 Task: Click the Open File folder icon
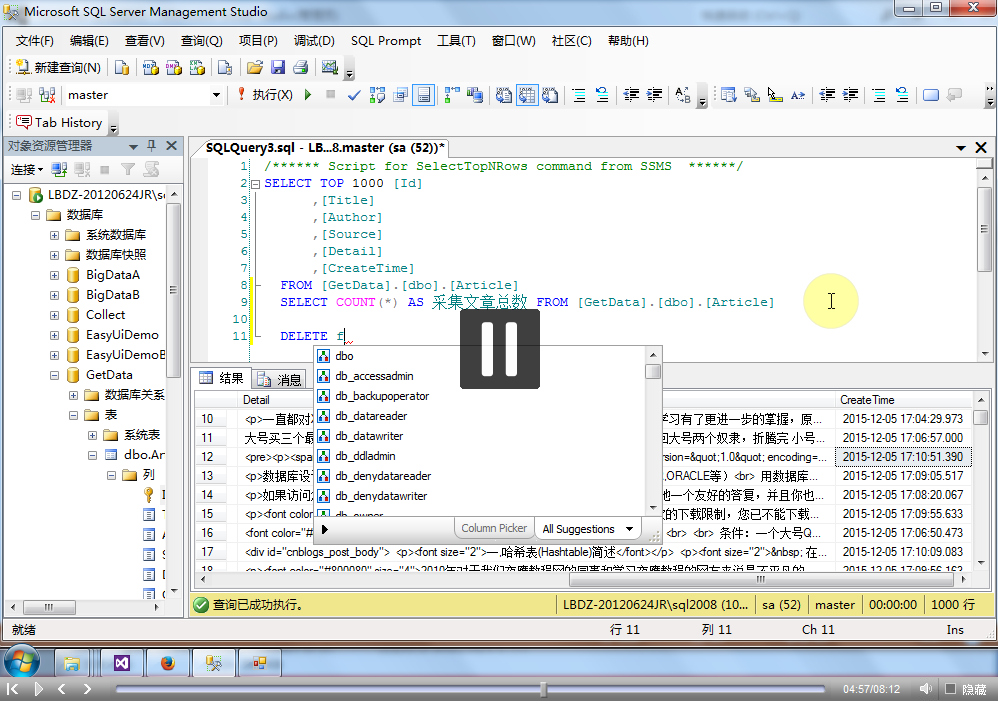[x=254, y=68]
